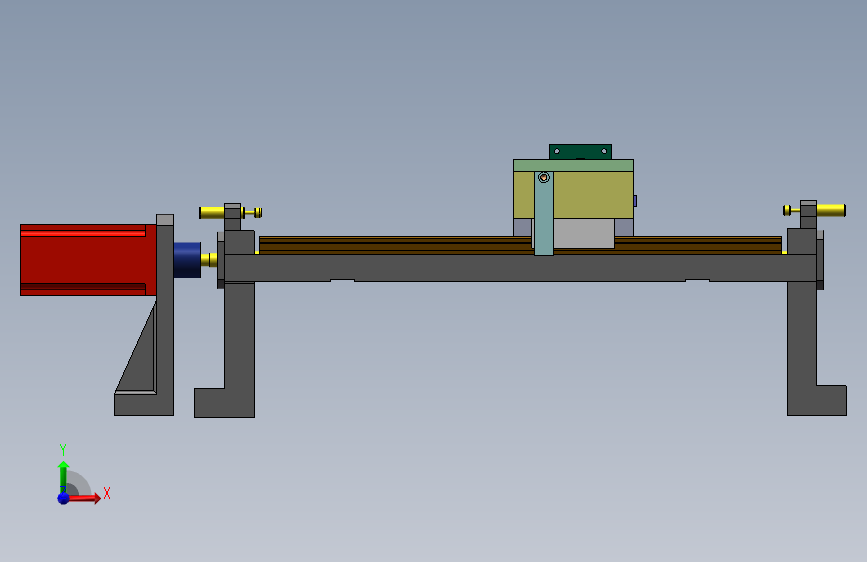Image resolution: width=867 pixels, height=562 pixels.
Task: Select the light gray block under the carriage
Action: 584,233
